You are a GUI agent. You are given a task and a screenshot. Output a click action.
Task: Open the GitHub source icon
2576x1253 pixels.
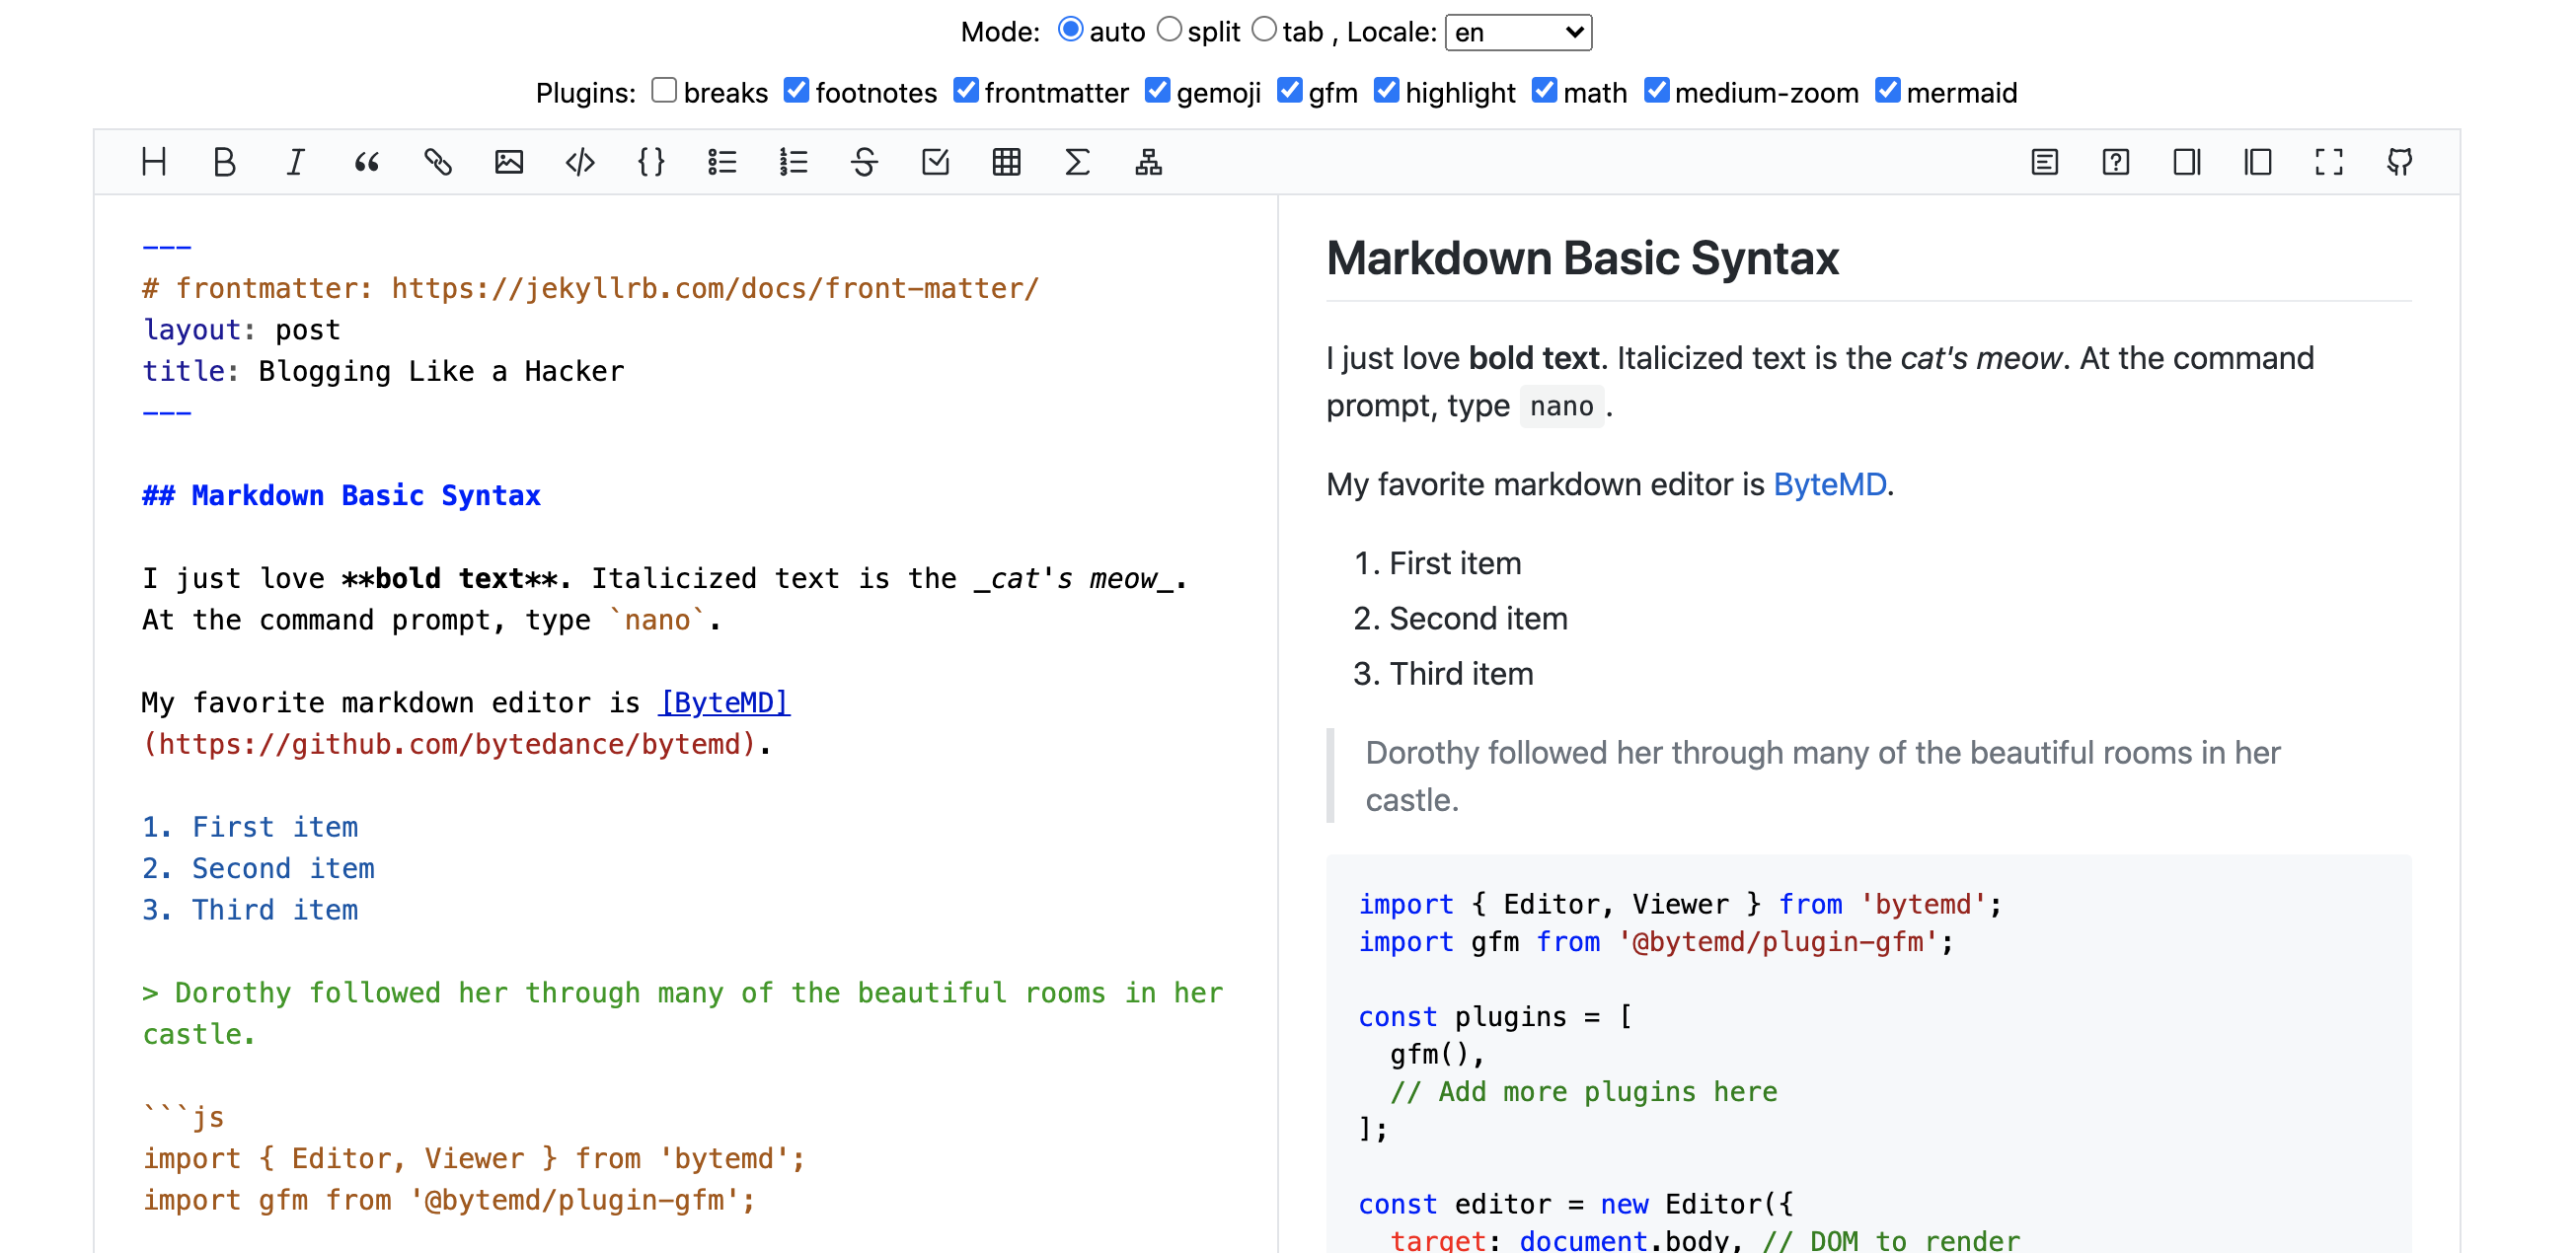pyautogui.click(x=2399, y=162)
